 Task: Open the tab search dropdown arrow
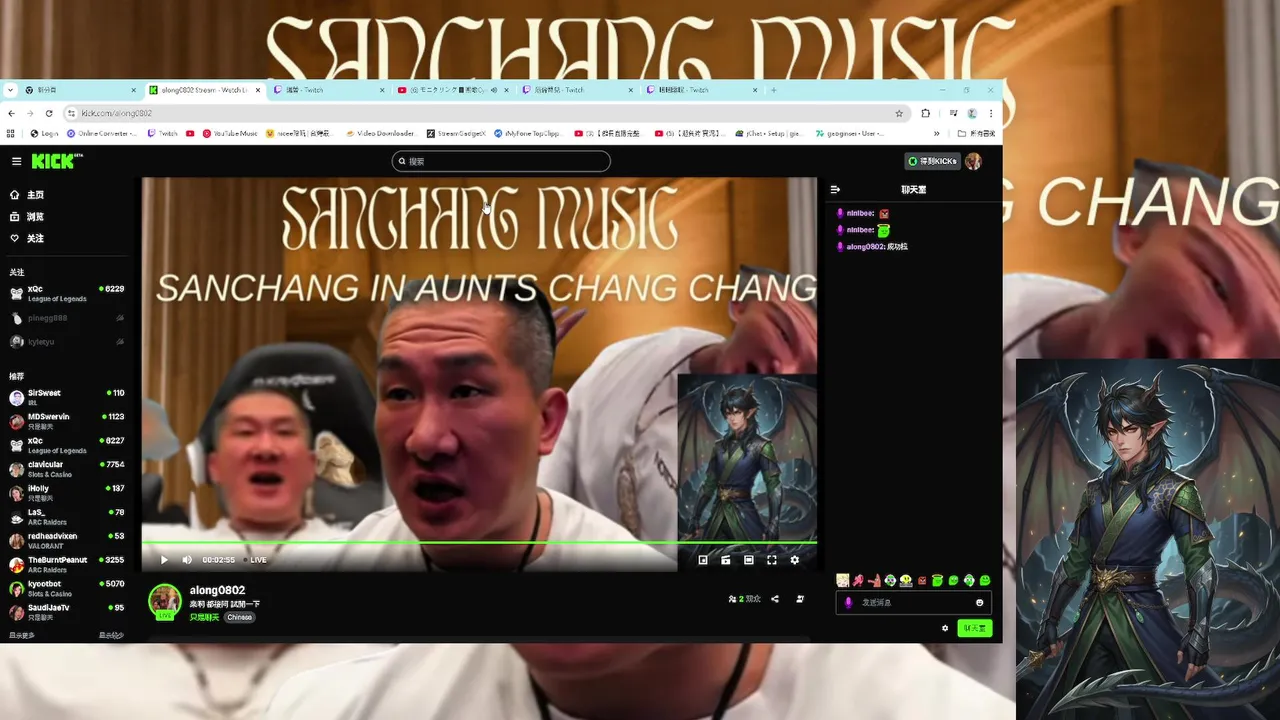tap(11, 90)
